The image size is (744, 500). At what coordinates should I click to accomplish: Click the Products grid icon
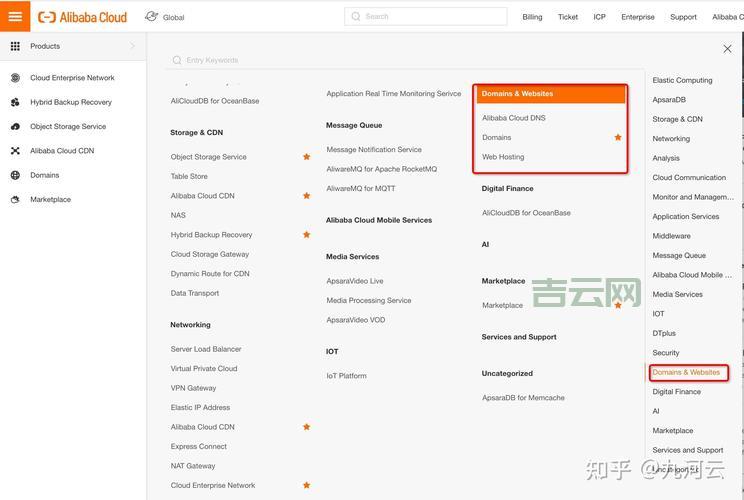[15, 46]
